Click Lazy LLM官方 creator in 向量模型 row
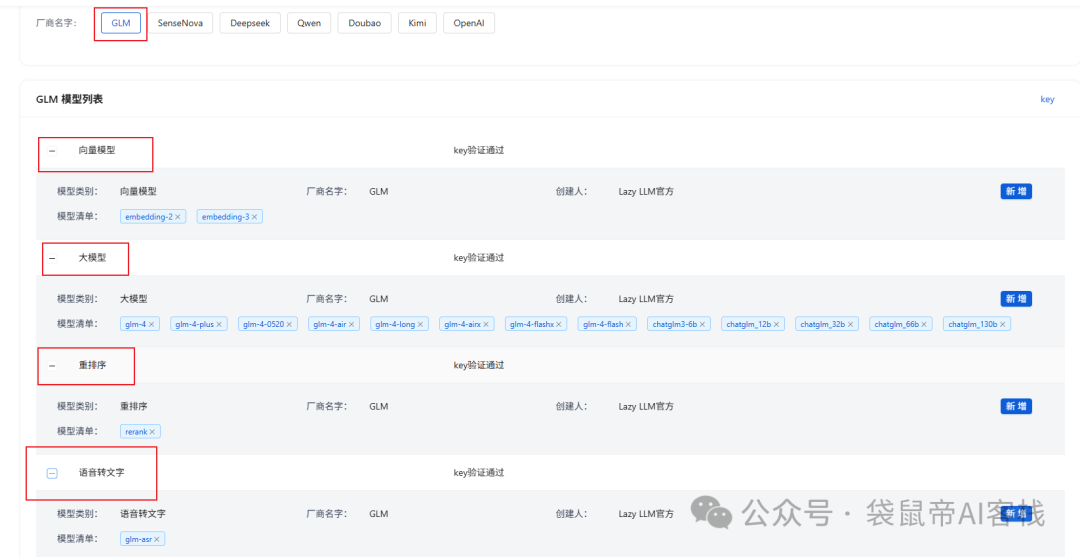The image size is (1080, 557). point(646,191)
